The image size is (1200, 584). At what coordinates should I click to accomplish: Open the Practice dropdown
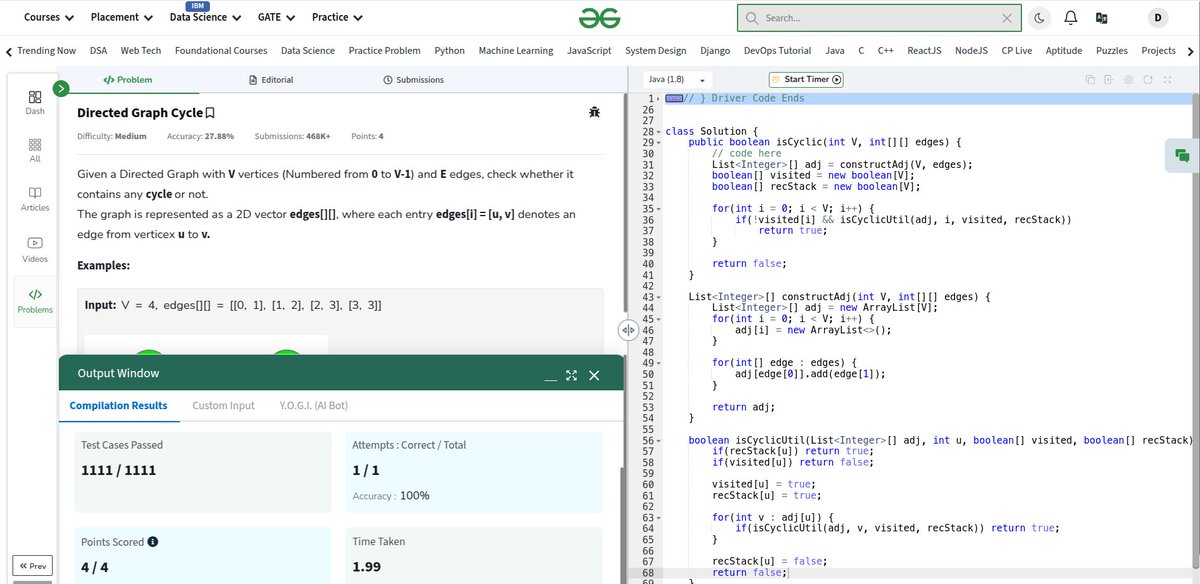coord(337,17)
